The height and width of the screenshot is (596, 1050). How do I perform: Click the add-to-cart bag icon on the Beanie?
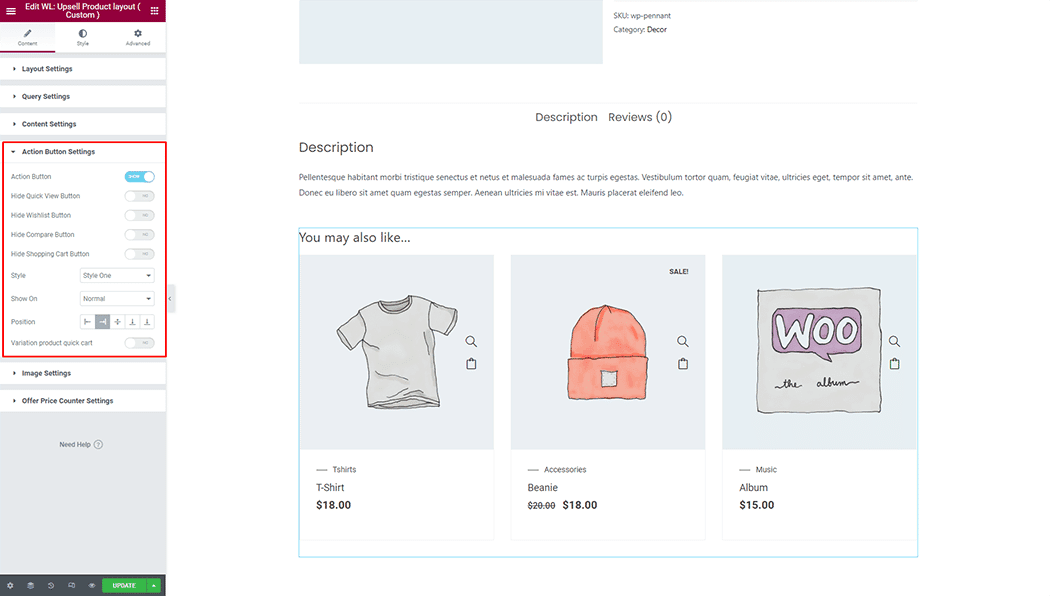tap(683, 363)
